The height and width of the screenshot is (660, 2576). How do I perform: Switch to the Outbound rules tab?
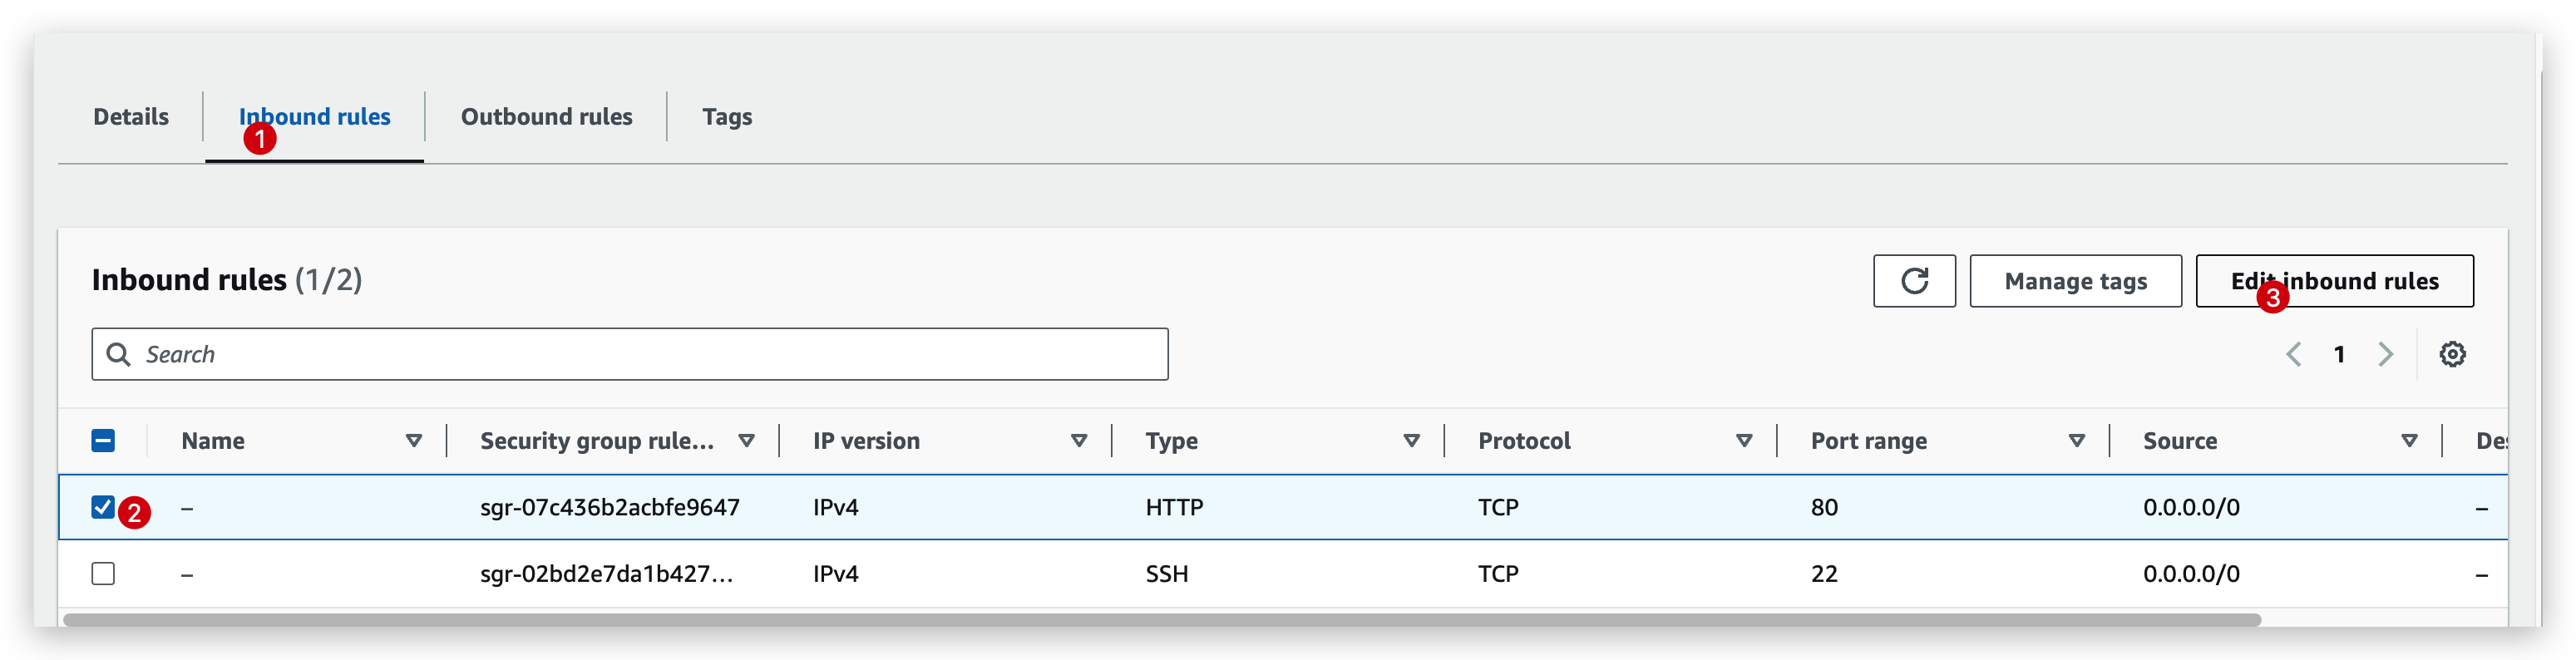coord(546,116)
